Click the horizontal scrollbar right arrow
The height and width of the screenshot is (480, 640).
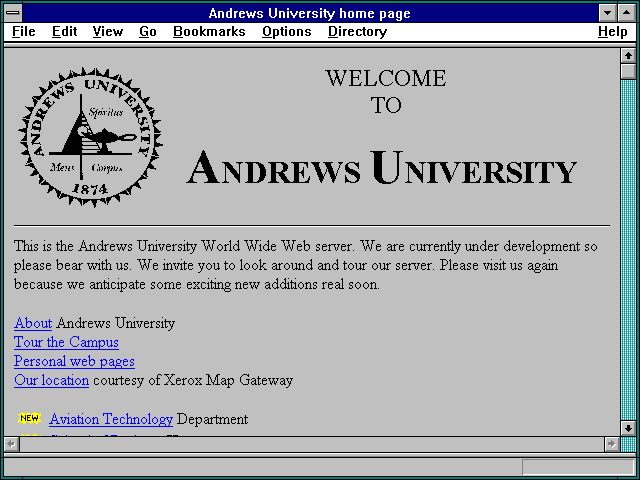coord(611,444)
